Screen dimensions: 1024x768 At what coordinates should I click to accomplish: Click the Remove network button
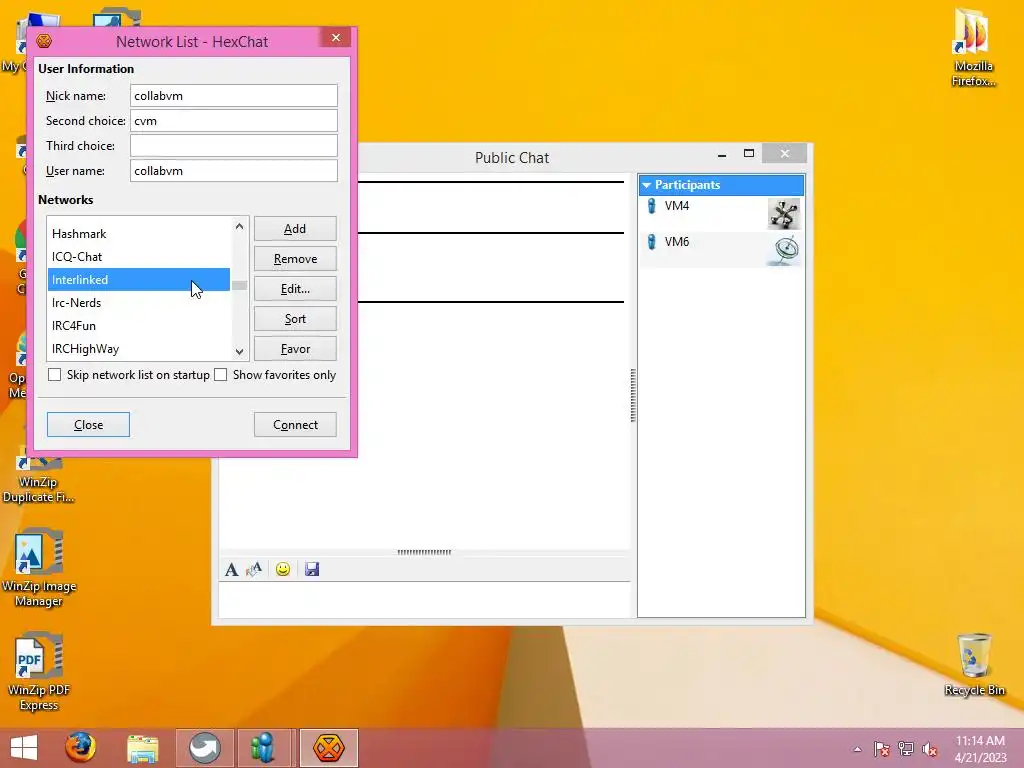coord(295,259)
